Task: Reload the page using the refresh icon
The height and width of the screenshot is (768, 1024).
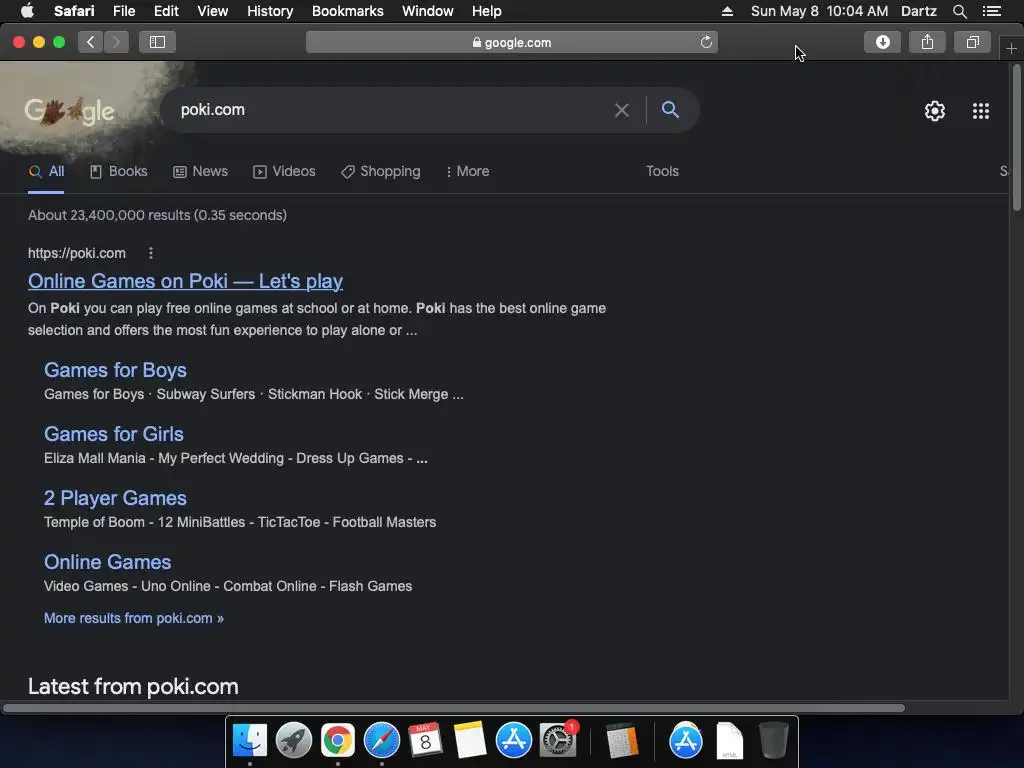Action: 706,42
